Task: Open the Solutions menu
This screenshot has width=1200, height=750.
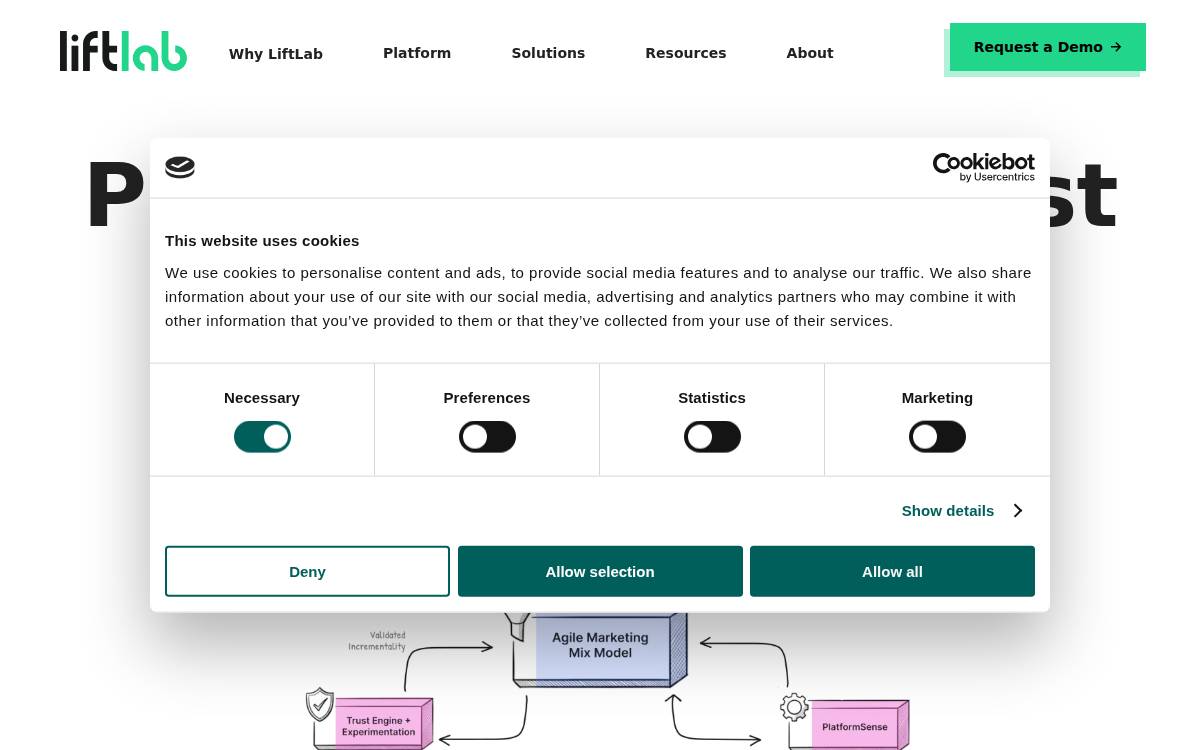Action: point(548,53)
